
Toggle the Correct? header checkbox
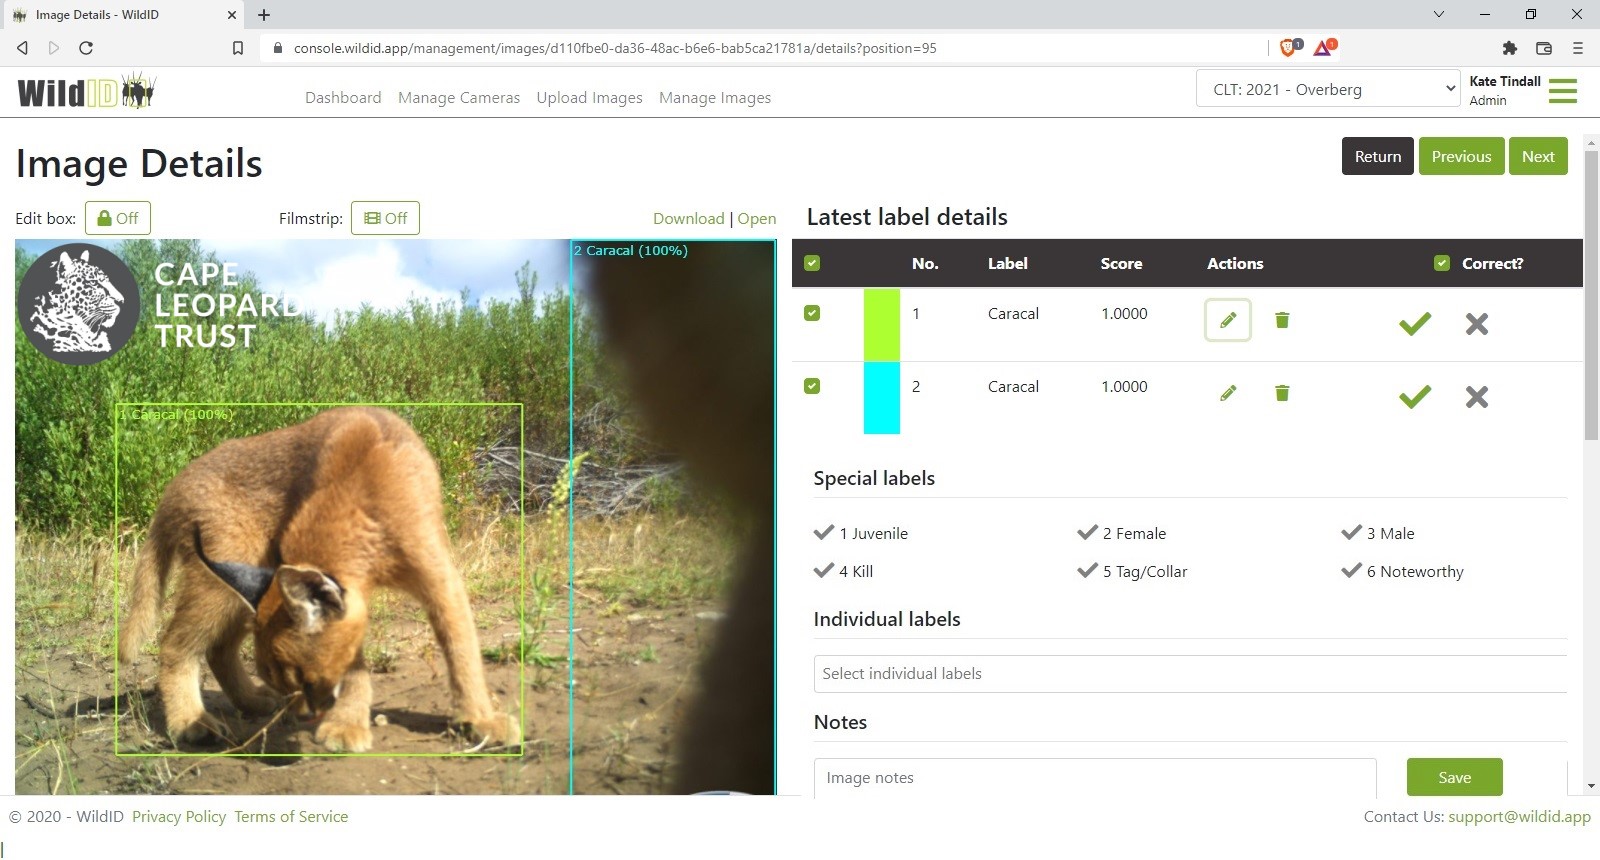(x=1442, y=263)
